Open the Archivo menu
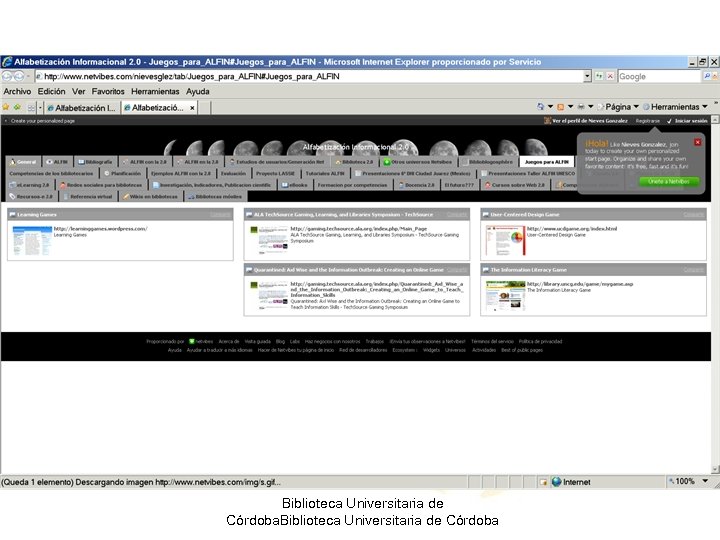This screenshot has height=540, width=720. pos(17,91)
